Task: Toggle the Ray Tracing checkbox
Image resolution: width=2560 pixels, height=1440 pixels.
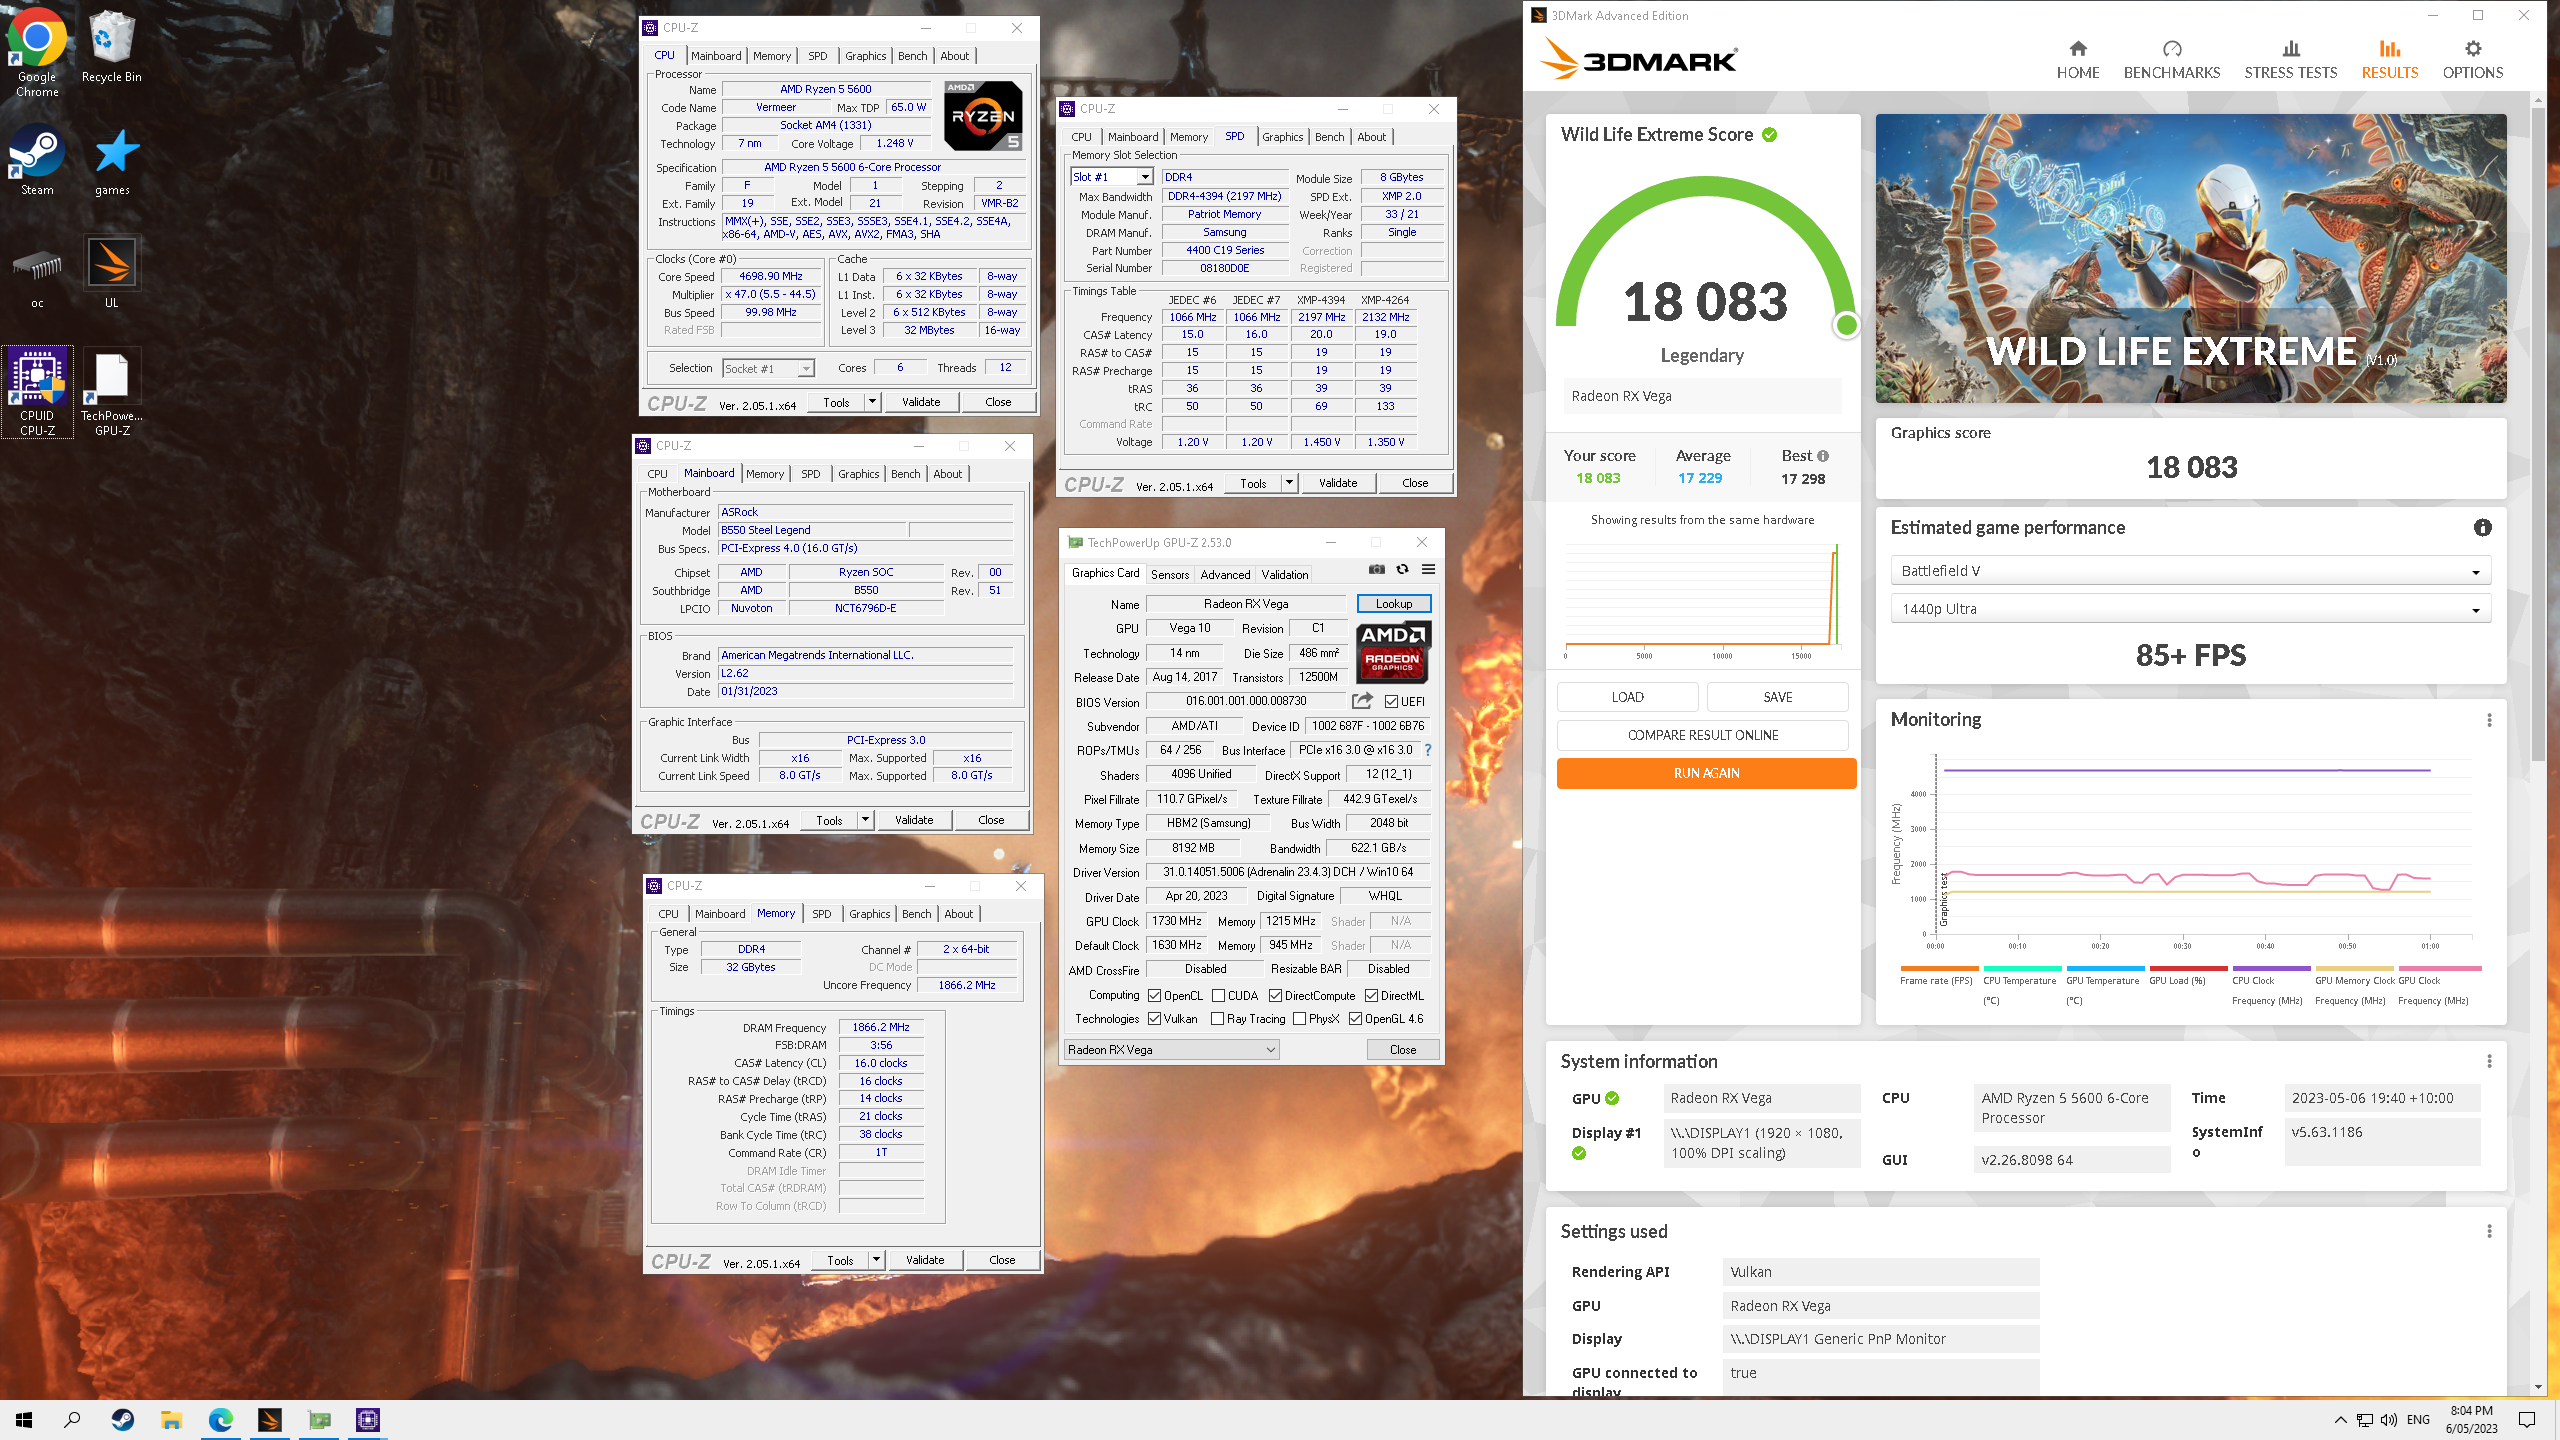Action: point(1217,1019)
